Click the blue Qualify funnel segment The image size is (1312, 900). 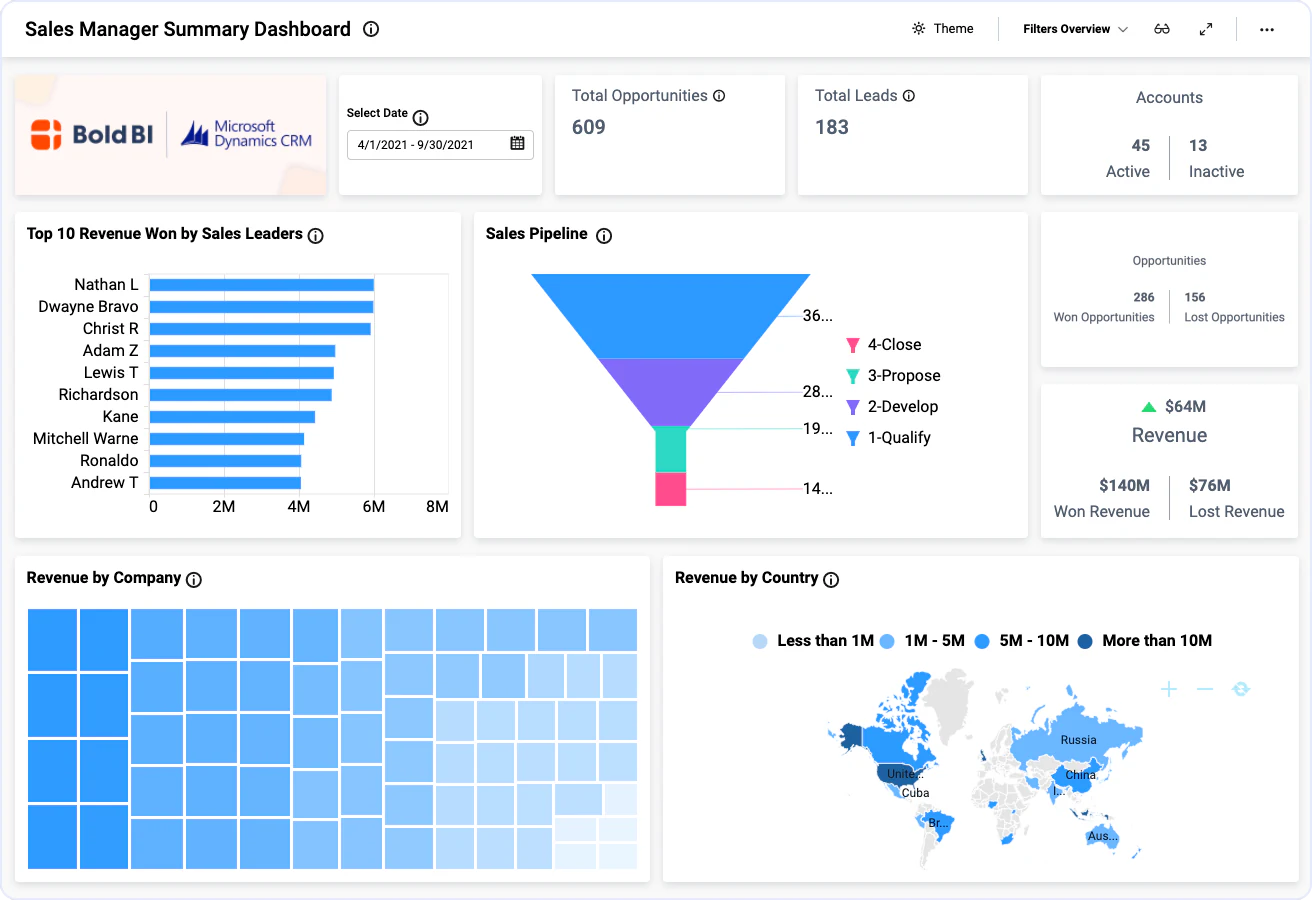[670, 316]
